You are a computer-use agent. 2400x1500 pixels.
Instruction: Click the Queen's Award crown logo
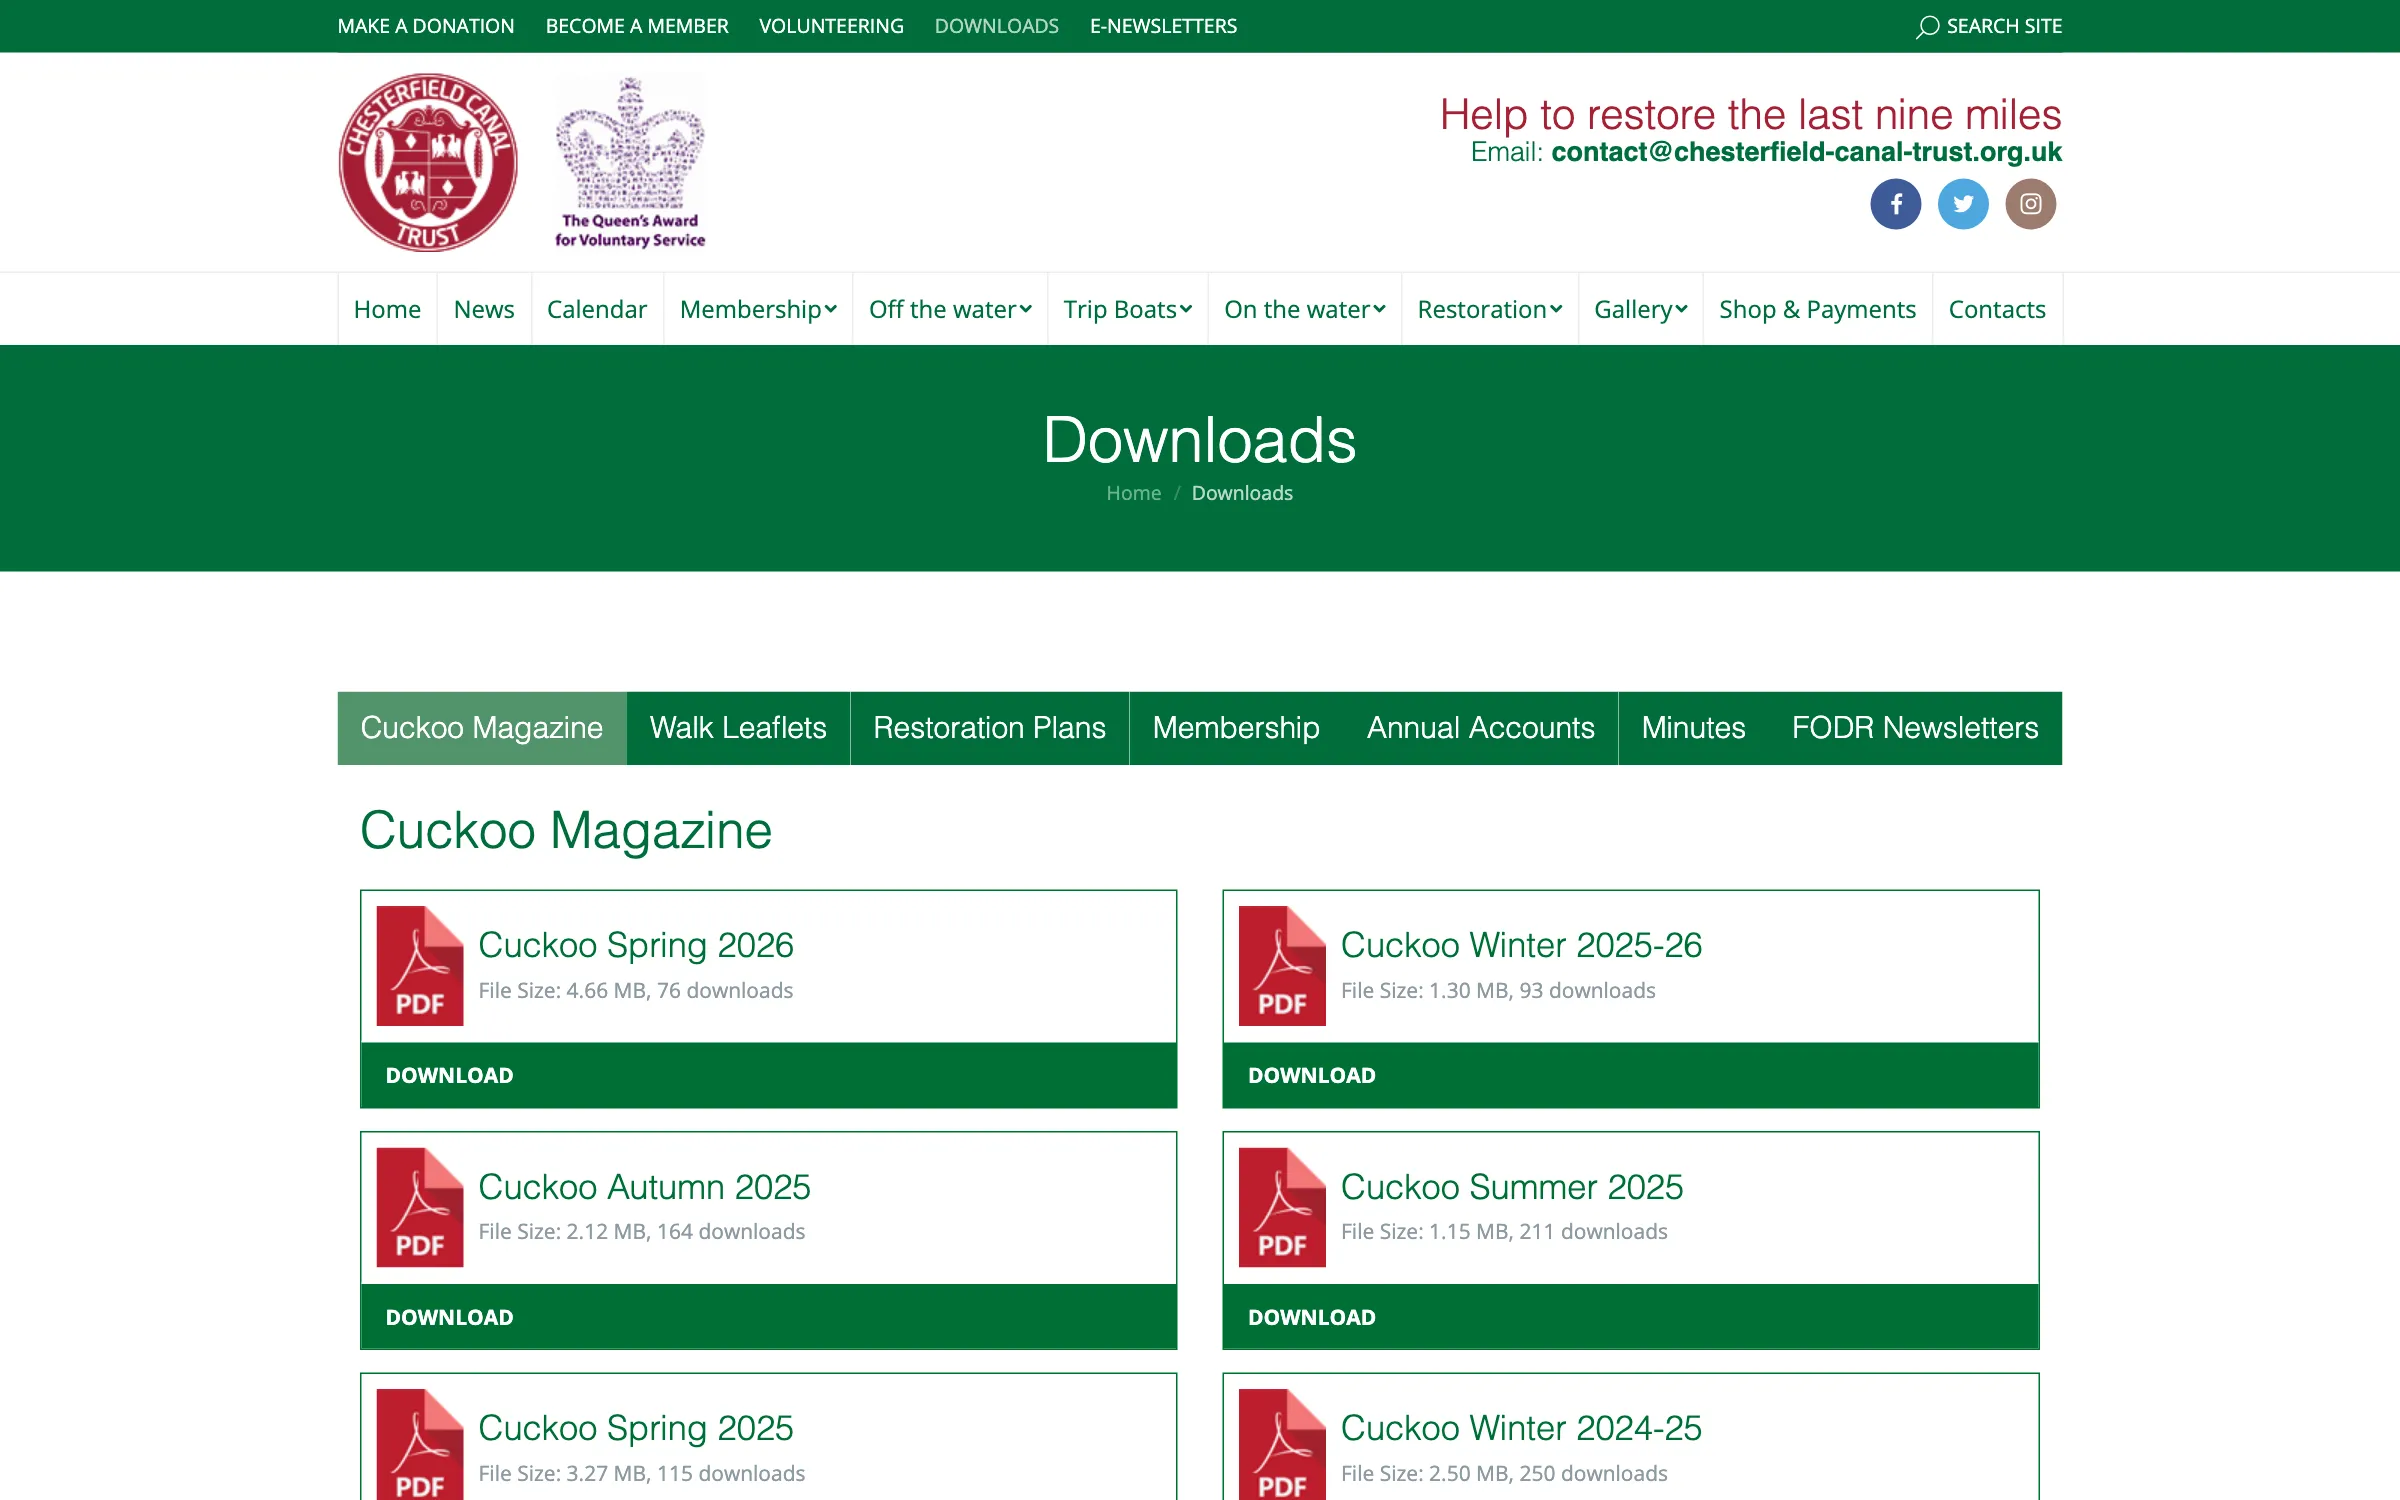point(630,162)
